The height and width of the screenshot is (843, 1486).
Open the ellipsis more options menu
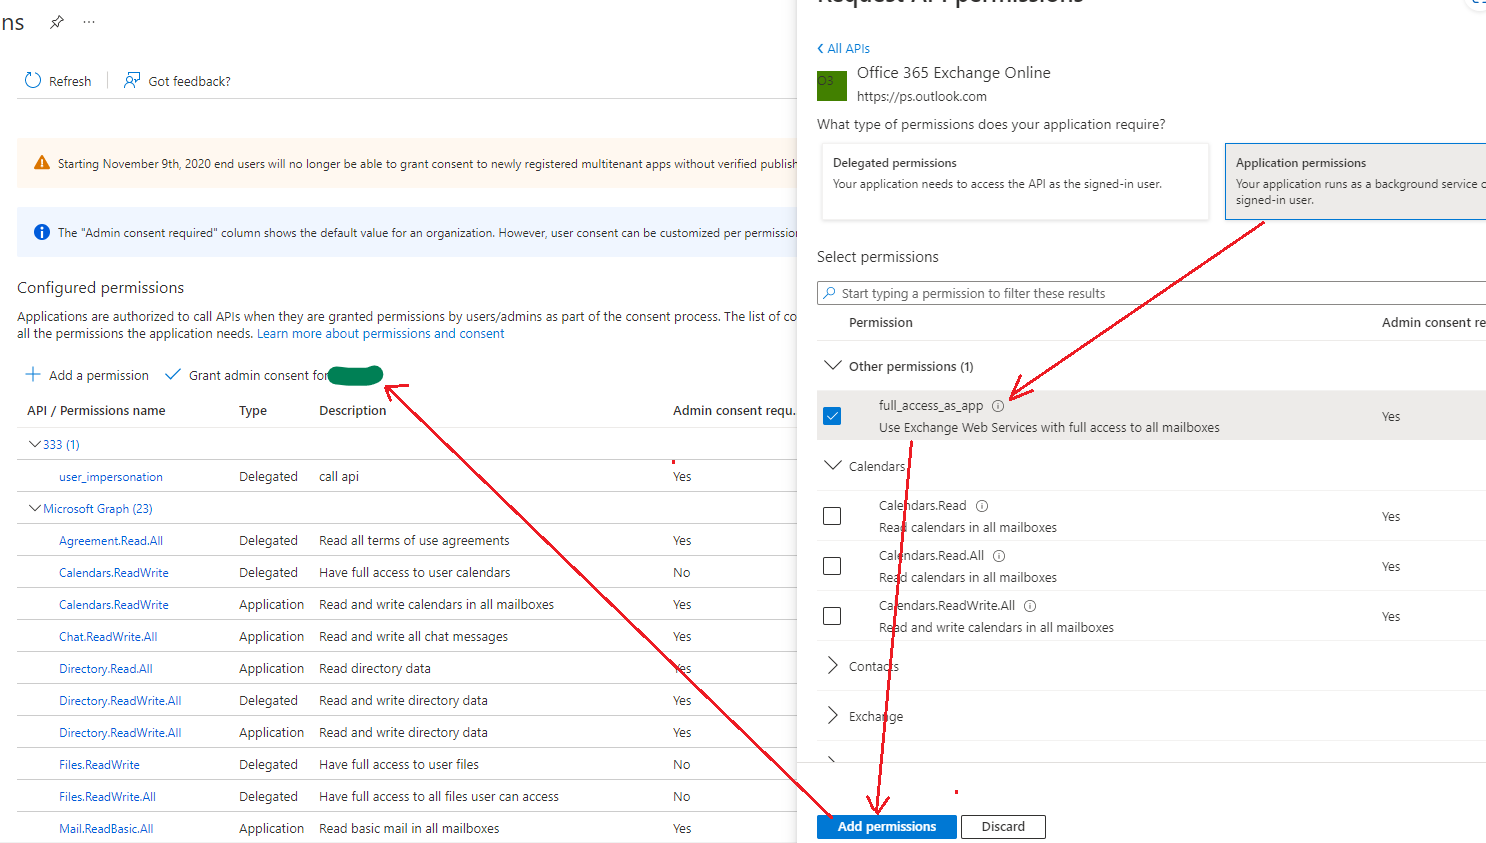[x=89, y=22]
